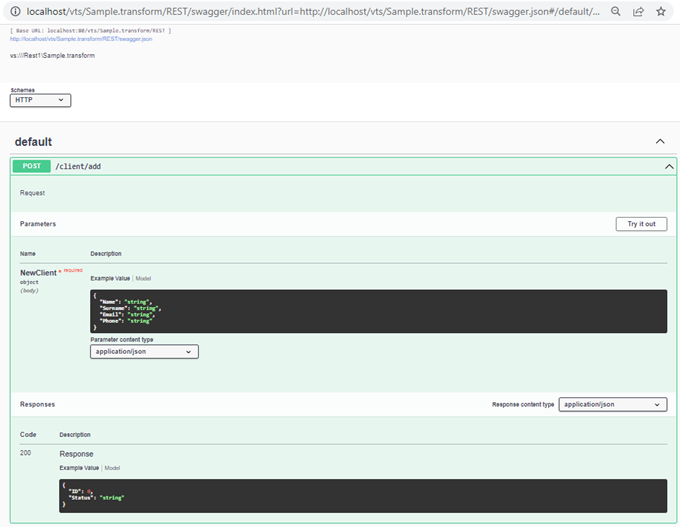Bookmark this page with the star icon
This screenshot has width=680, height=527.
point(660,12)
